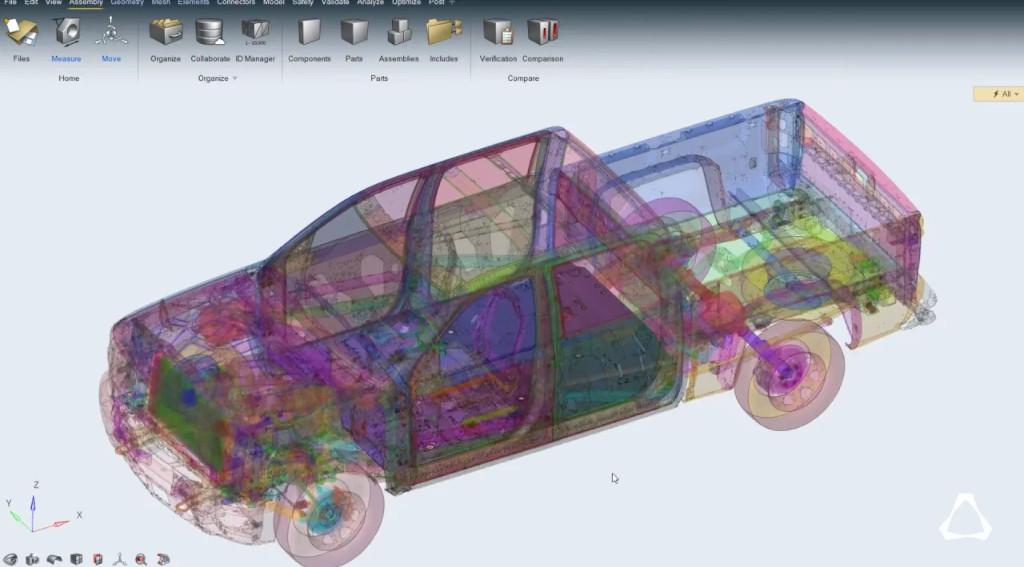Toggle the axis triad display icon
Viewport: 1024px width, 567px height.
(119, 559)
